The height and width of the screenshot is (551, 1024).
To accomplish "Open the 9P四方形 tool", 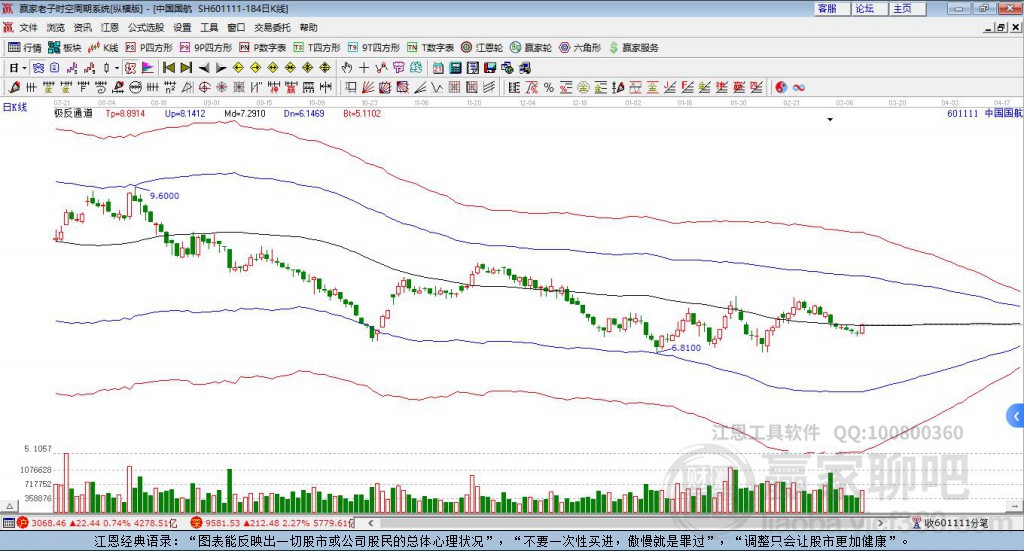I will (x=206, y=48).
